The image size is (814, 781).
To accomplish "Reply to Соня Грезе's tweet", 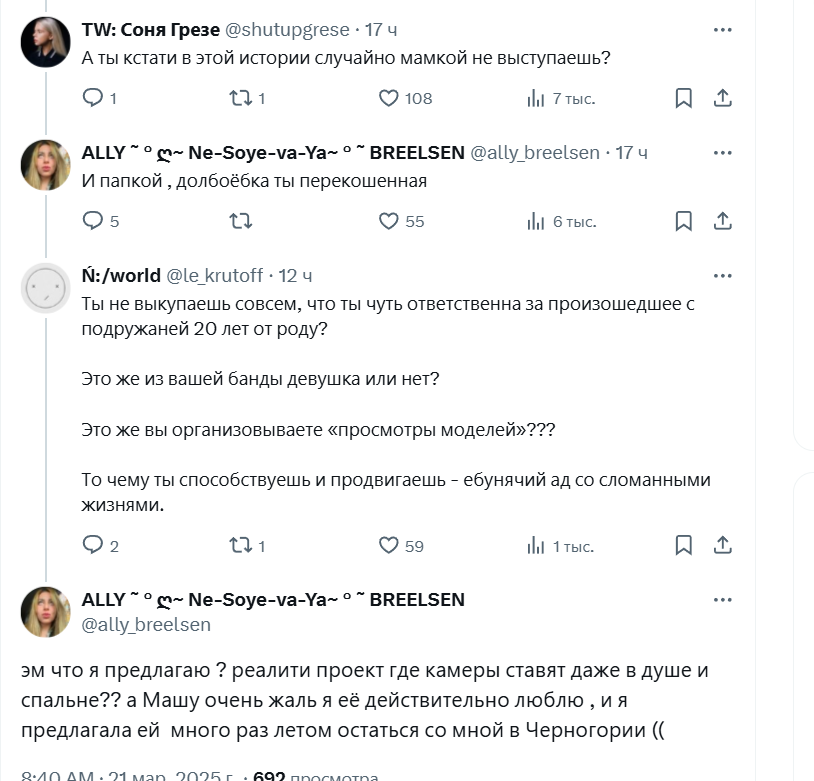I will click(x=93, y=98).
